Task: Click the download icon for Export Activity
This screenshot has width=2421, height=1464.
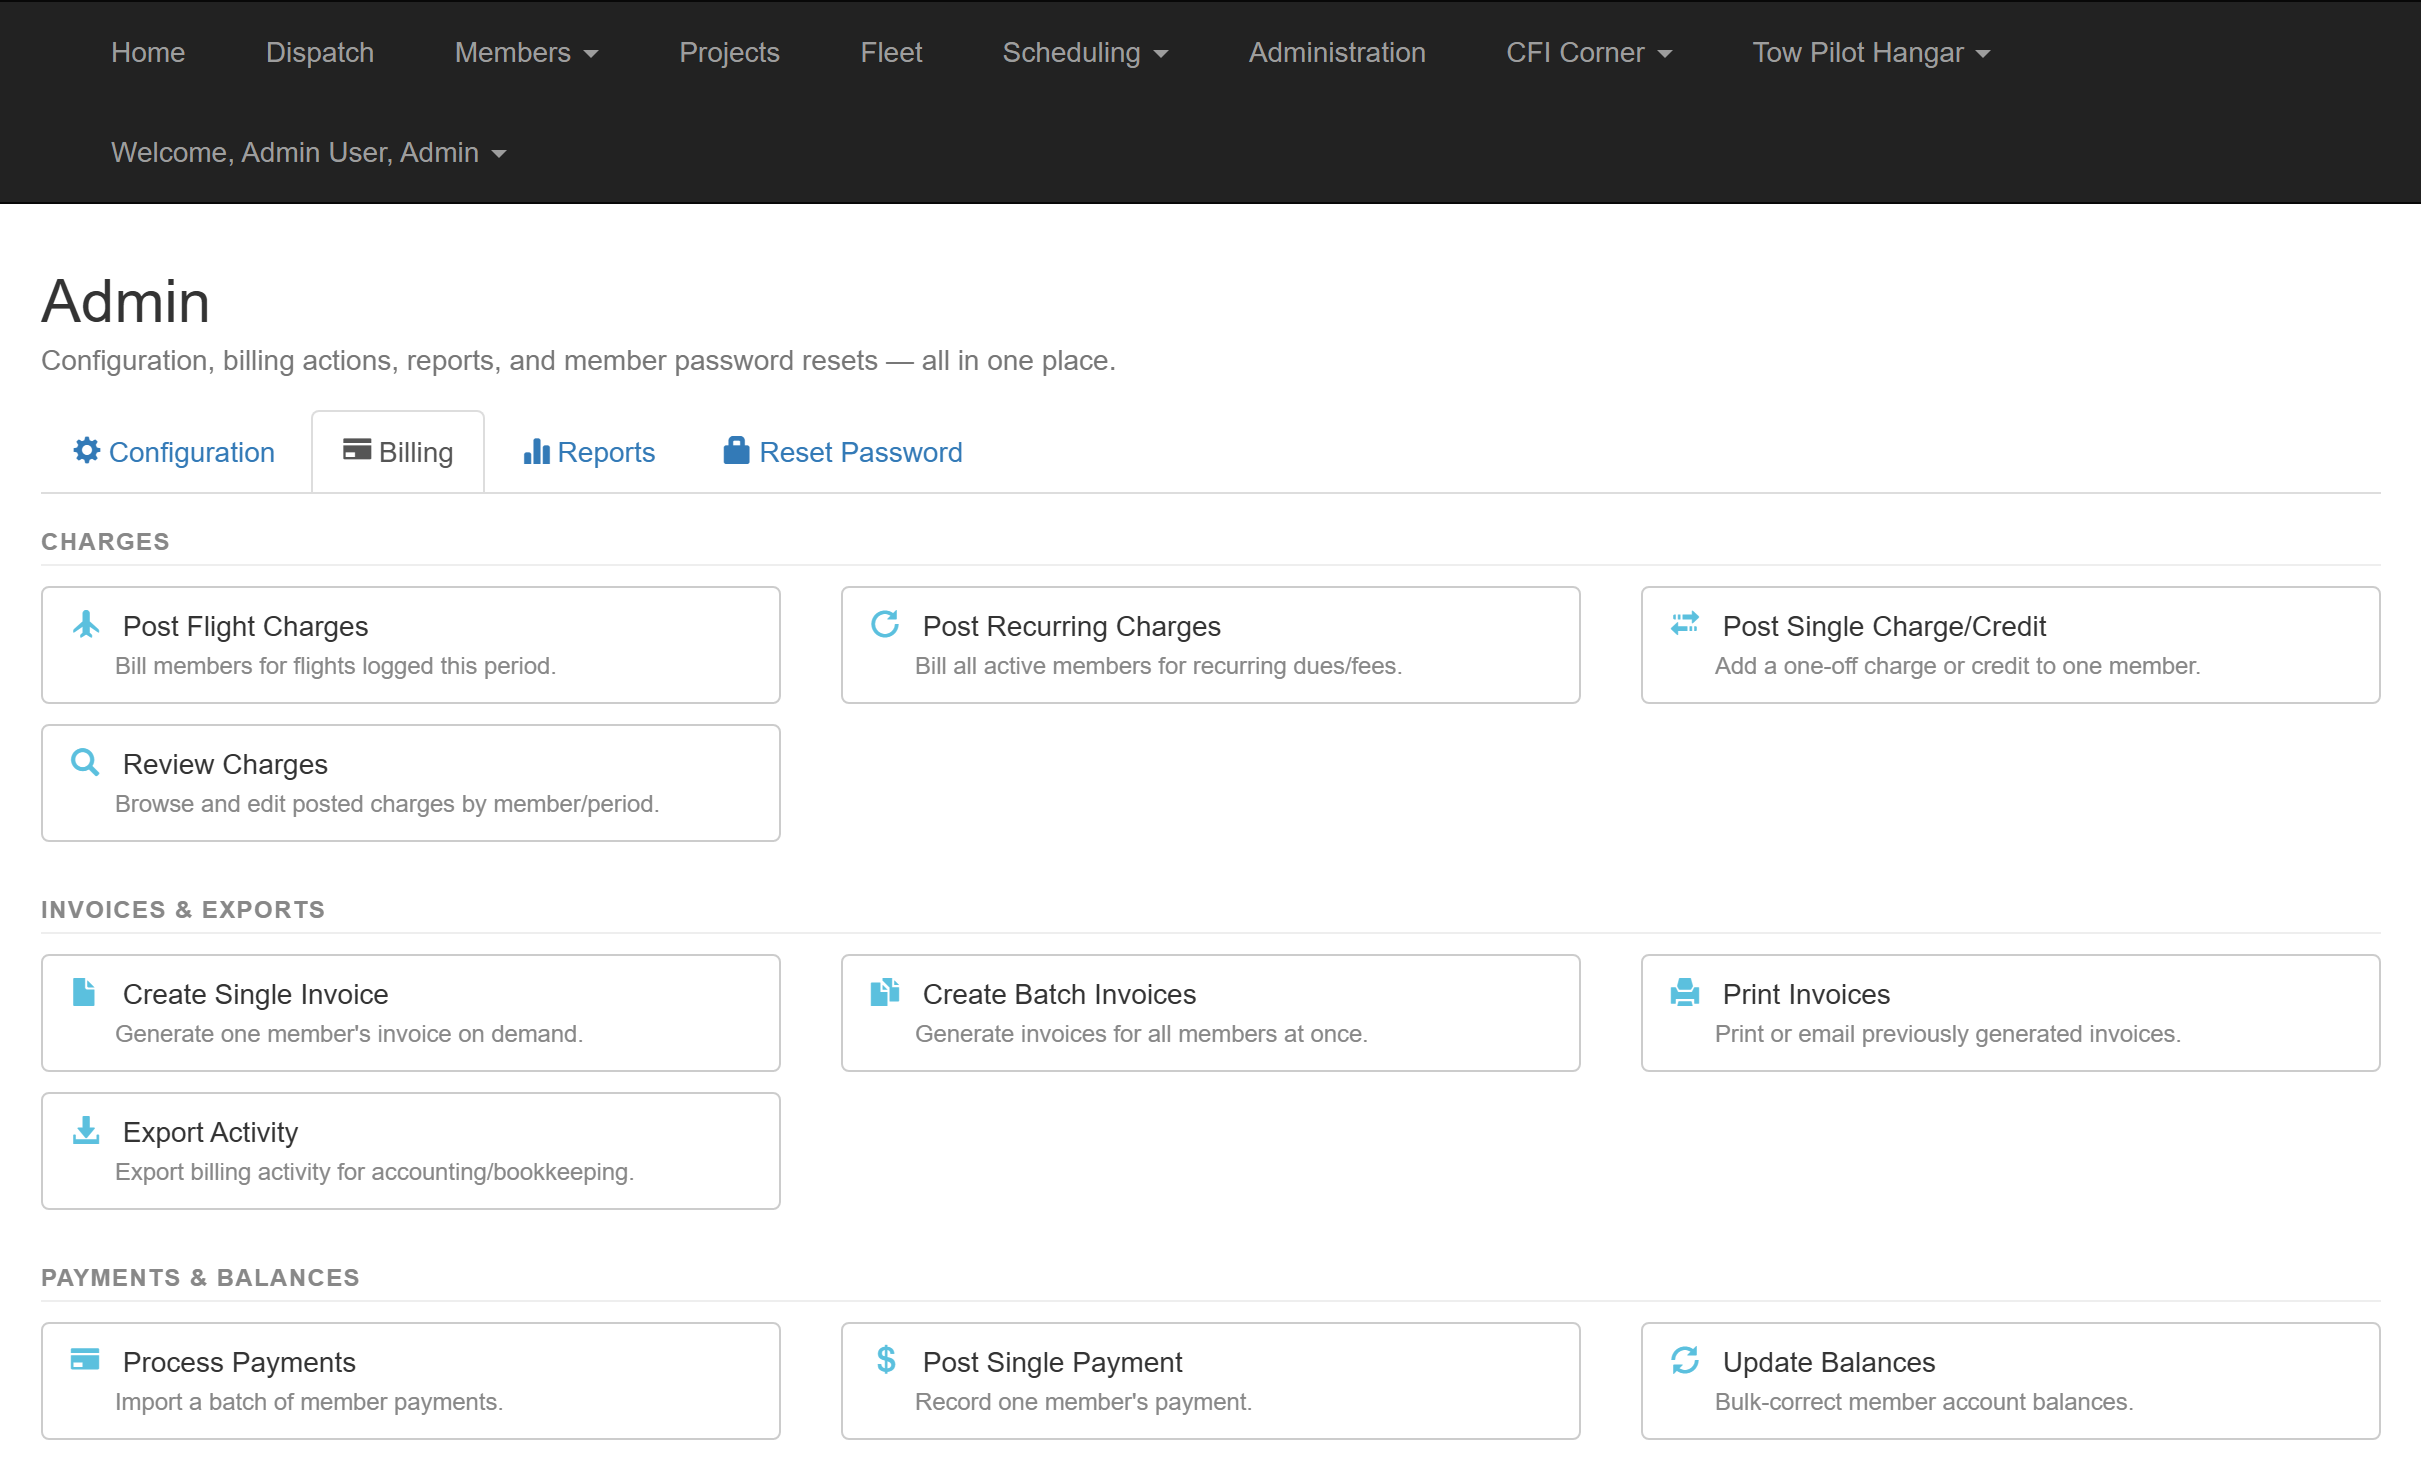Action: coord(86,1130)
